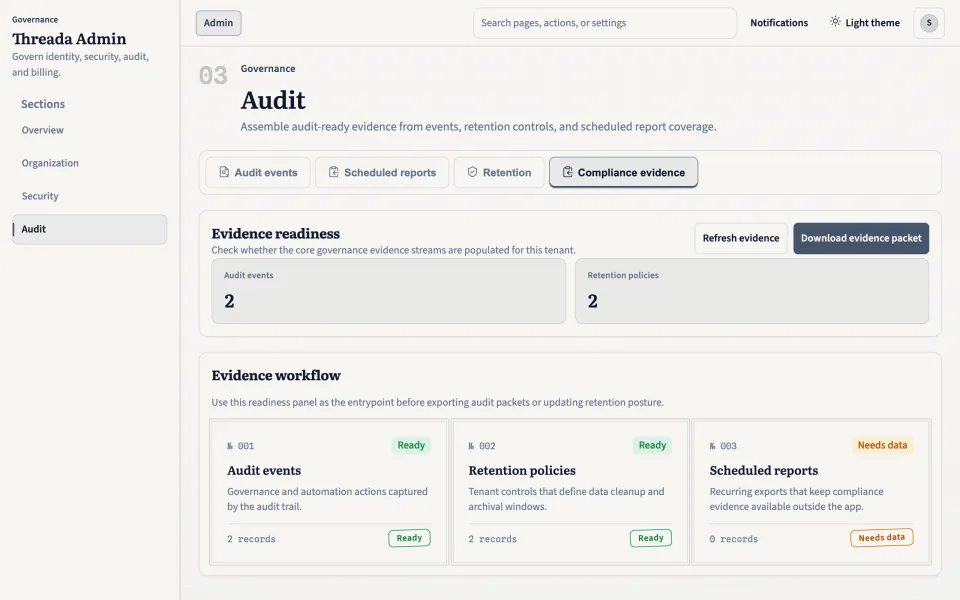Image resolution: width=960 pixels, height=600 pixels.
Task: Click the Sections sidebar heading
Action: [43, 104]
